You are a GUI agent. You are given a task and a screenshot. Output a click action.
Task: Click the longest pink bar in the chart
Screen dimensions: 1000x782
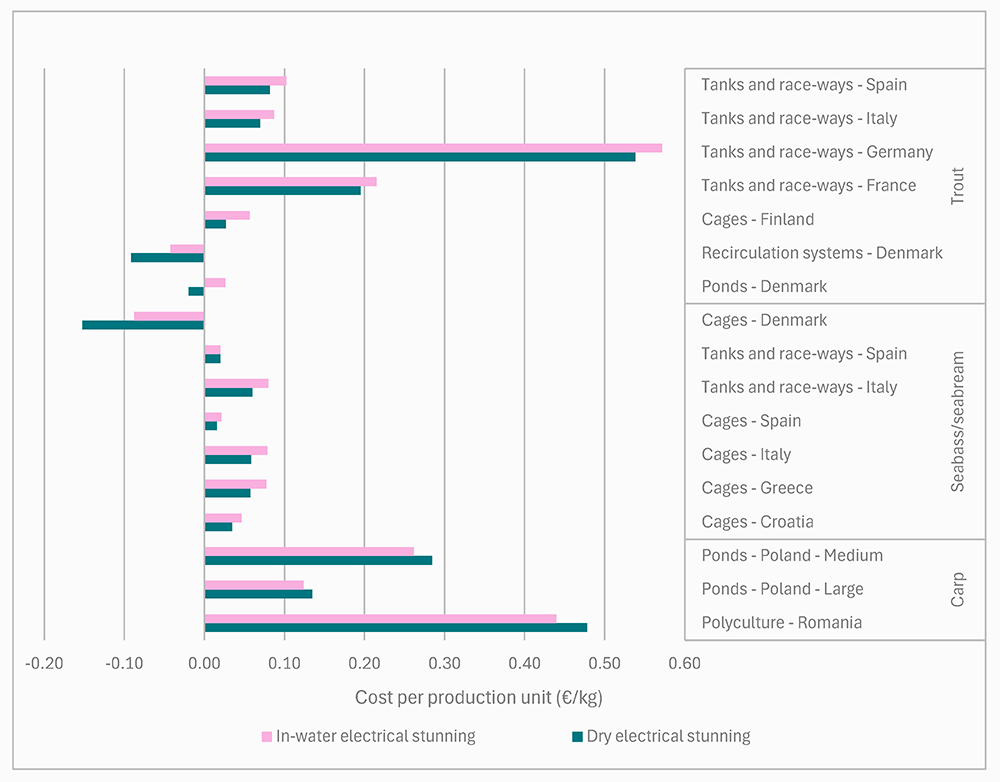433,148
